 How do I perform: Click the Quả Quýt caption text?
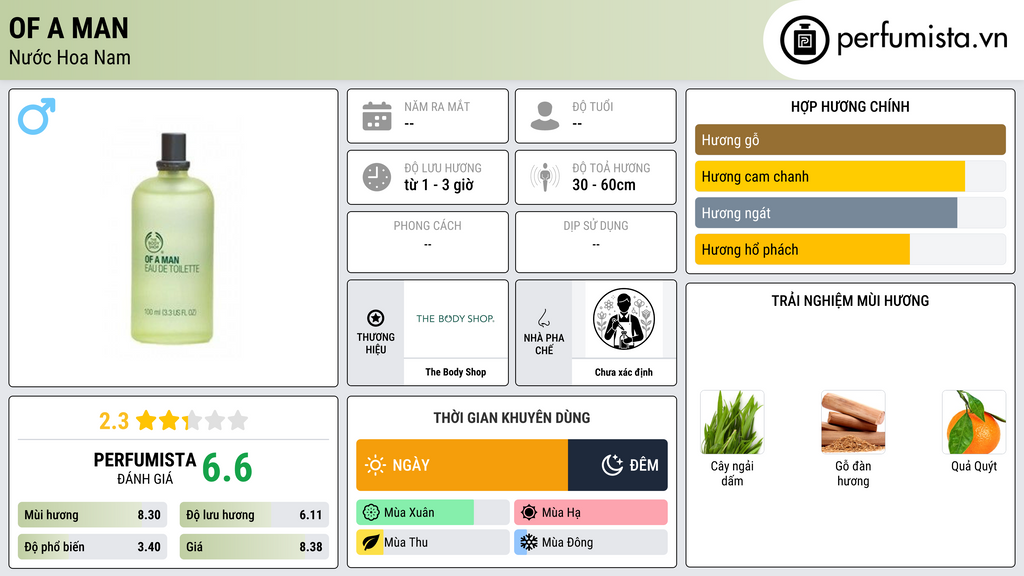[974, 466]
